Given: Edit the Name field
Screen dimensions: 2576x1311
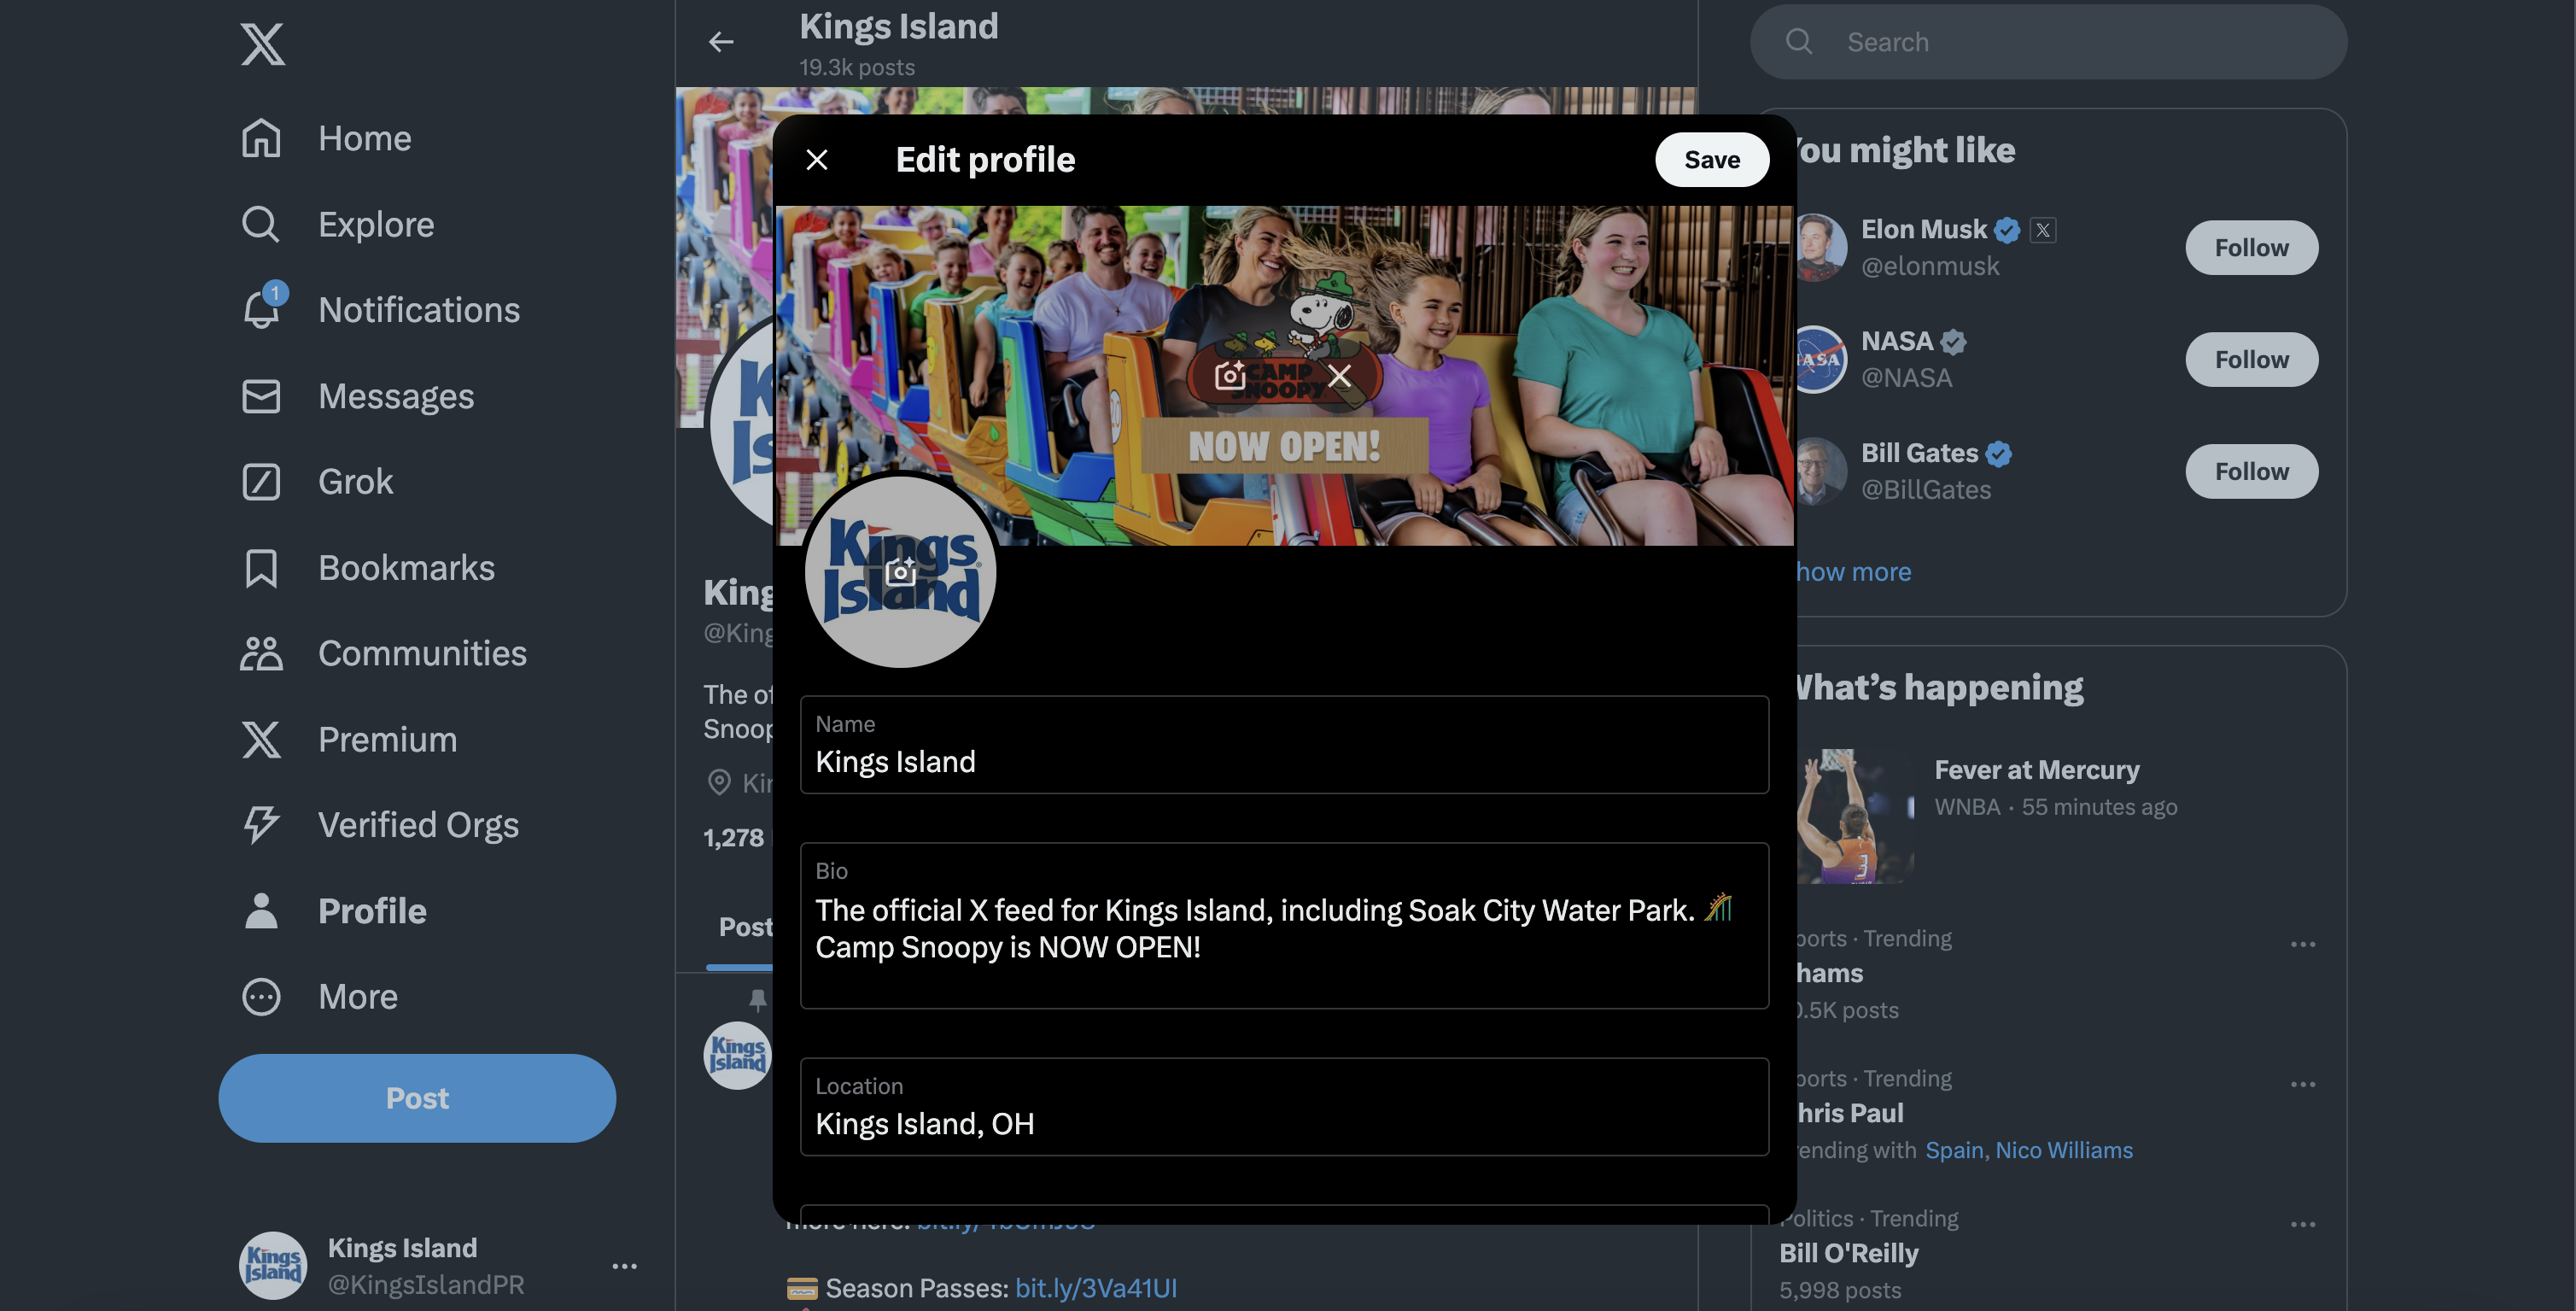Looking at the screenshot, I should (x=1284, y=745).
